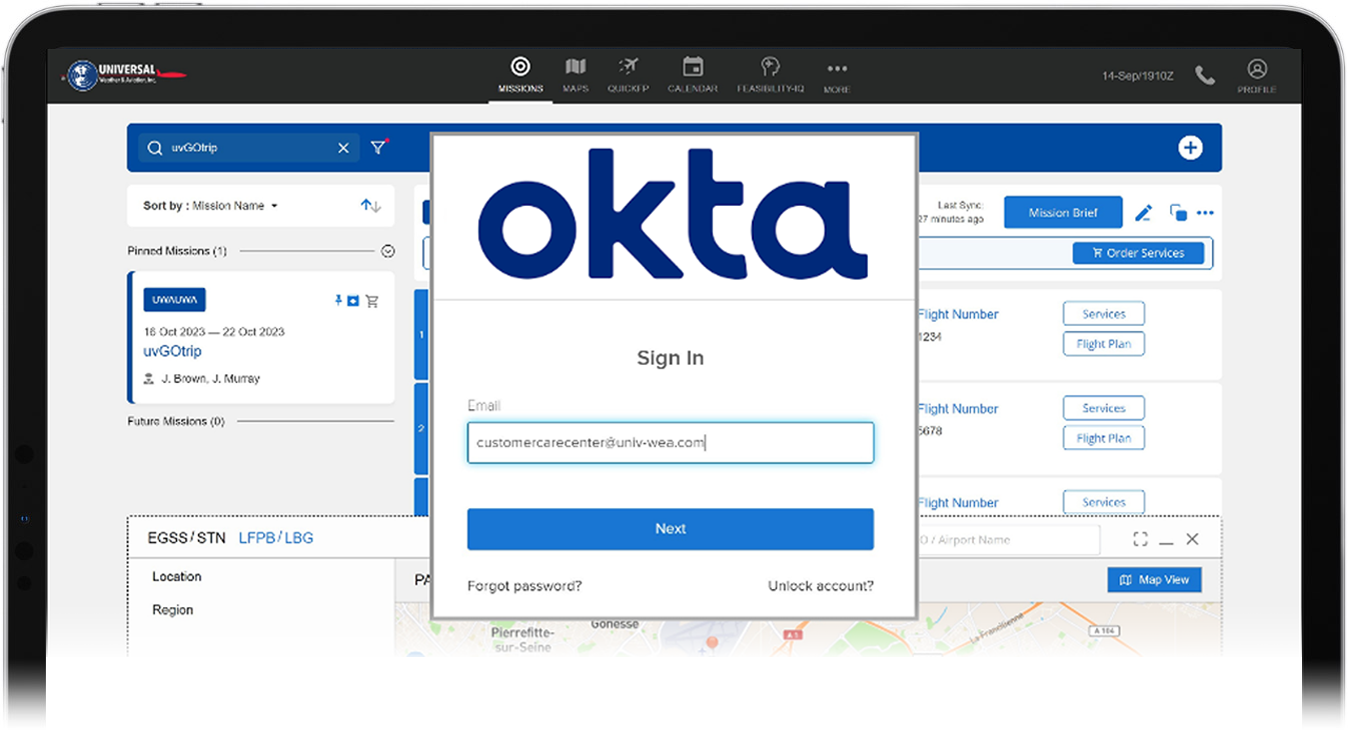The width and height of the screenshot is (1348, 734).
Task: Open the Missions target icon
Action: tap(520, 68)
